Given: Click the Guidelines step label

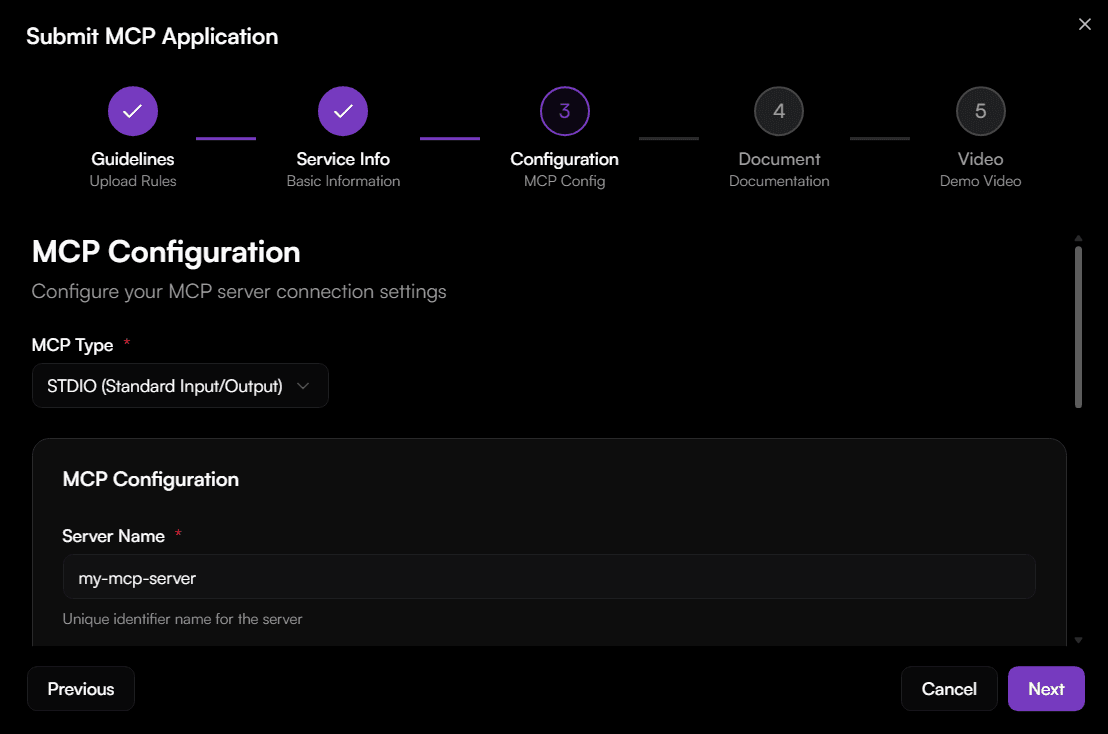Looking at the screenshot, I should [133, 159].
